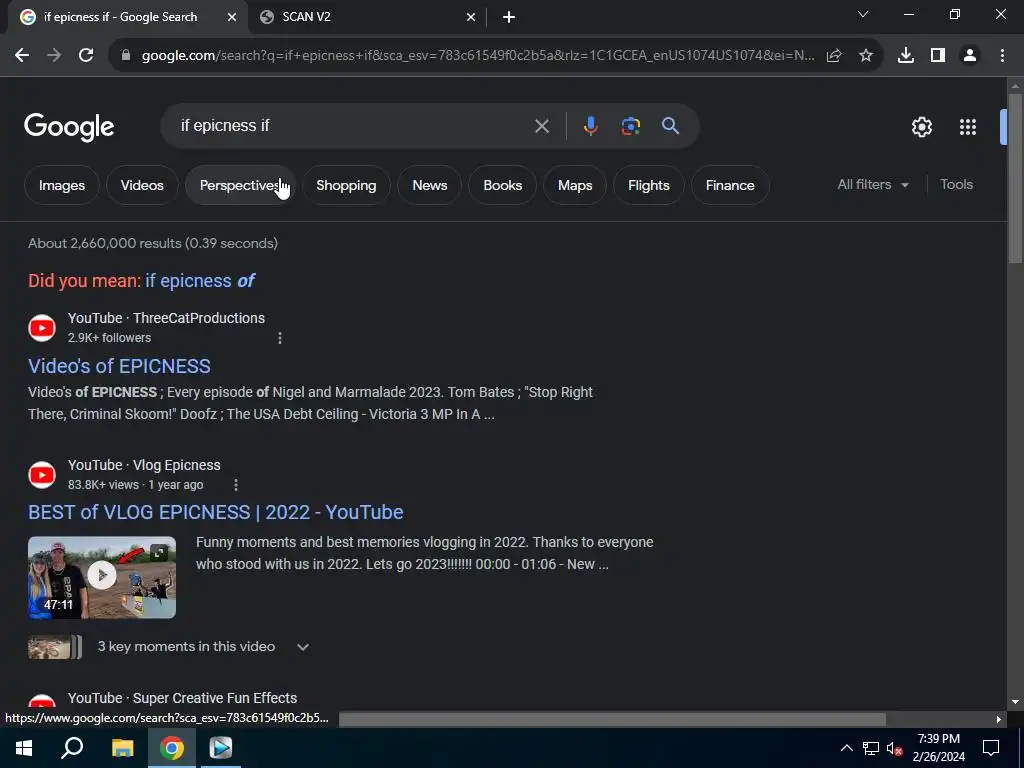1024x768 pixels.
Task: Close the SCAN V2 tab
Action: click(471, 18)
